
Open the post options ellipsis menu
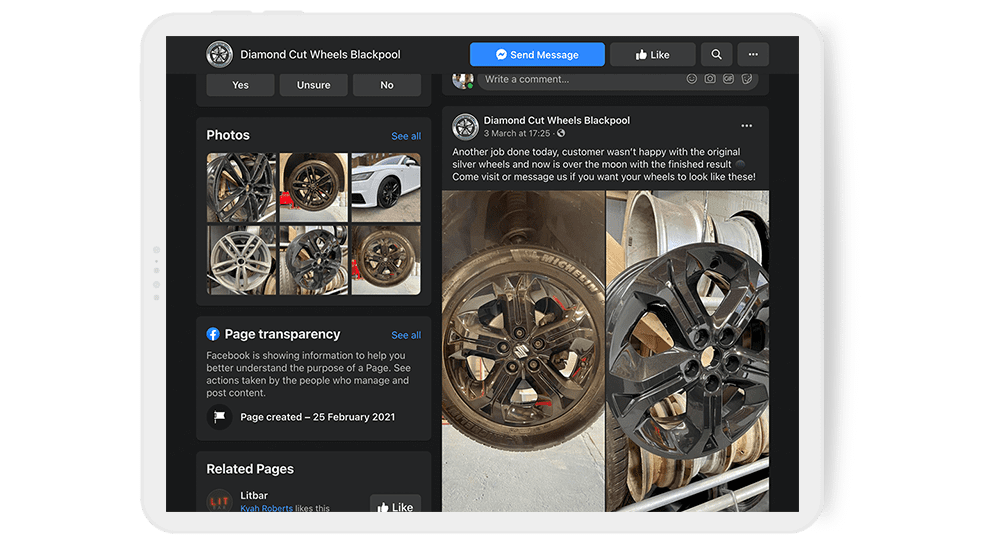746,126
